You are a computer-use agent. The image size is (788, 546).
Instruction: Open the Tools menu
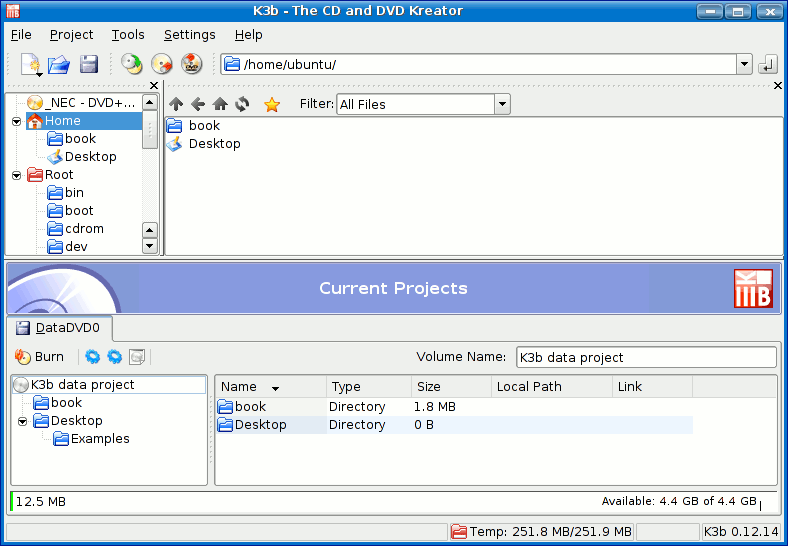tap(128, 35)
